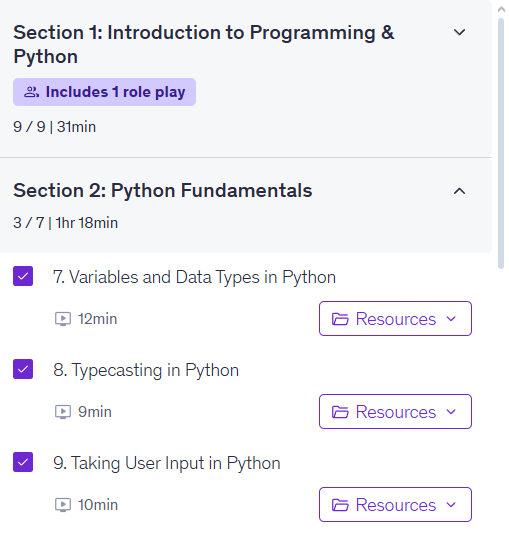Image resolution: width=509 pixels, height=537 pixels.
Task: Click the 10min duration label
Action: (x=98, y=505)
